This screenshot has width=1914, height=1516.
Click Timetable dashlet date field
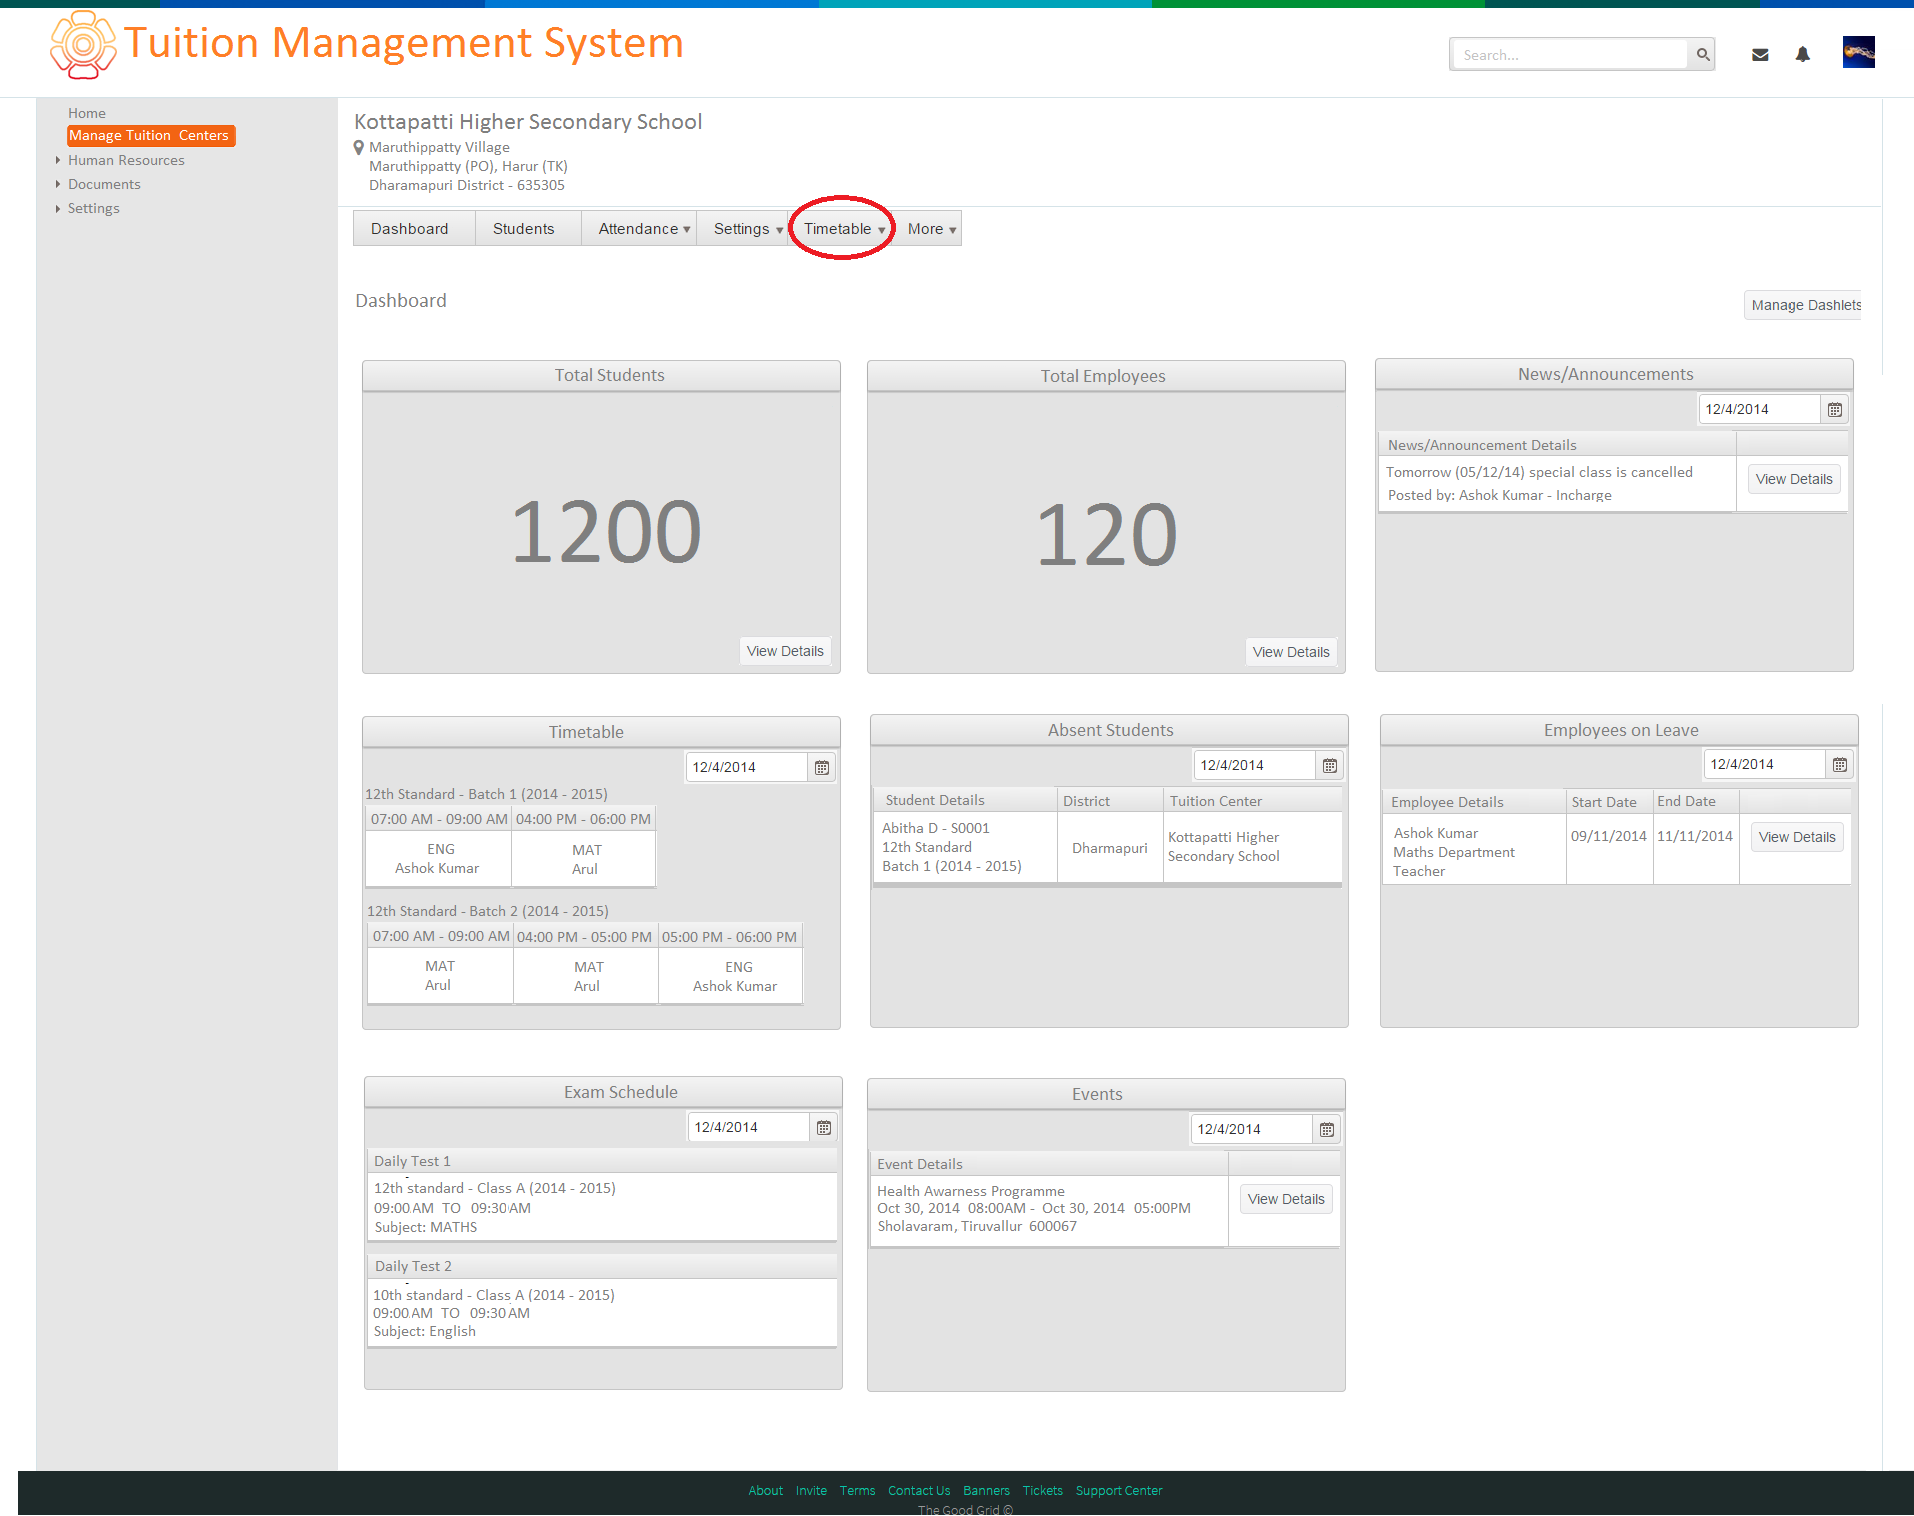(x=747, y=768)
